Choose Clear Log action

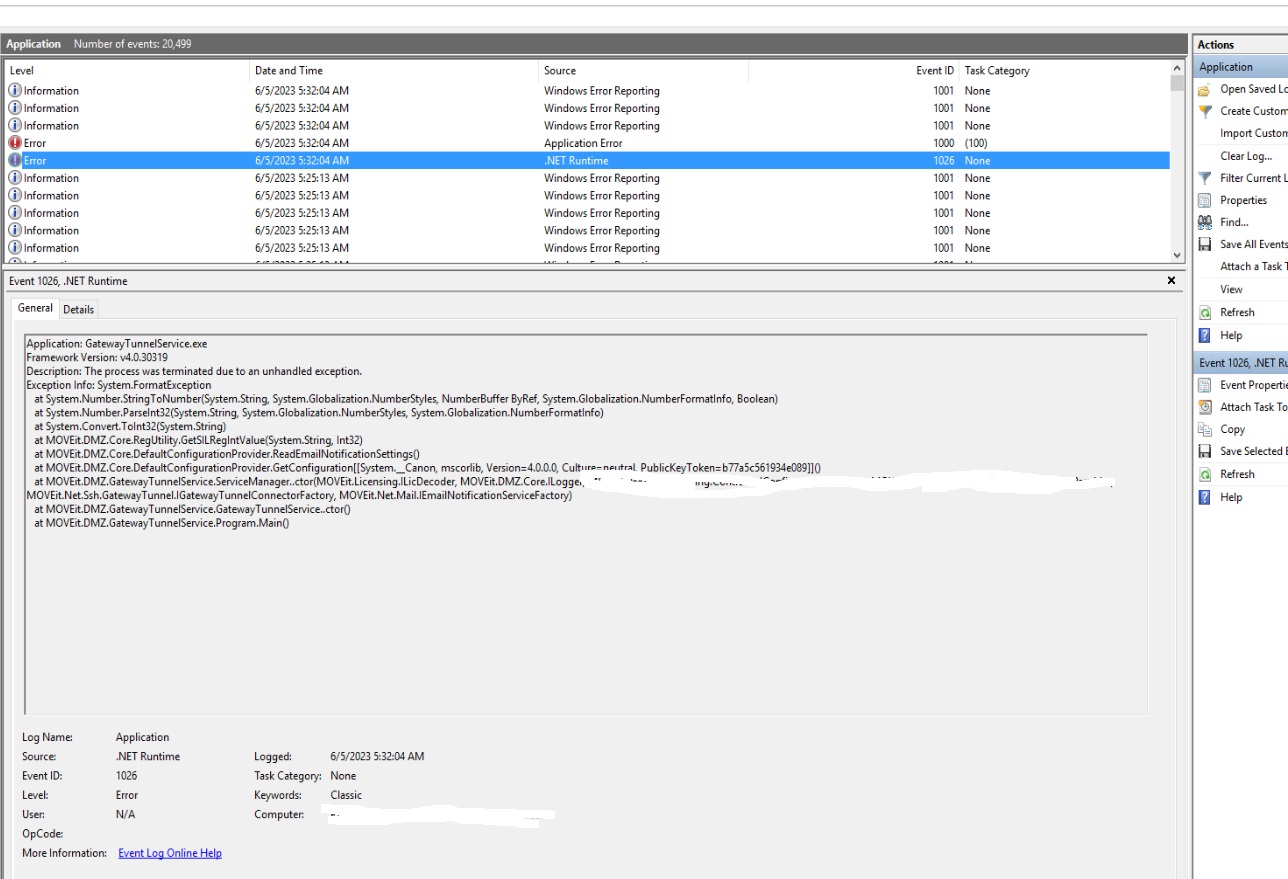click(1246, 156)
